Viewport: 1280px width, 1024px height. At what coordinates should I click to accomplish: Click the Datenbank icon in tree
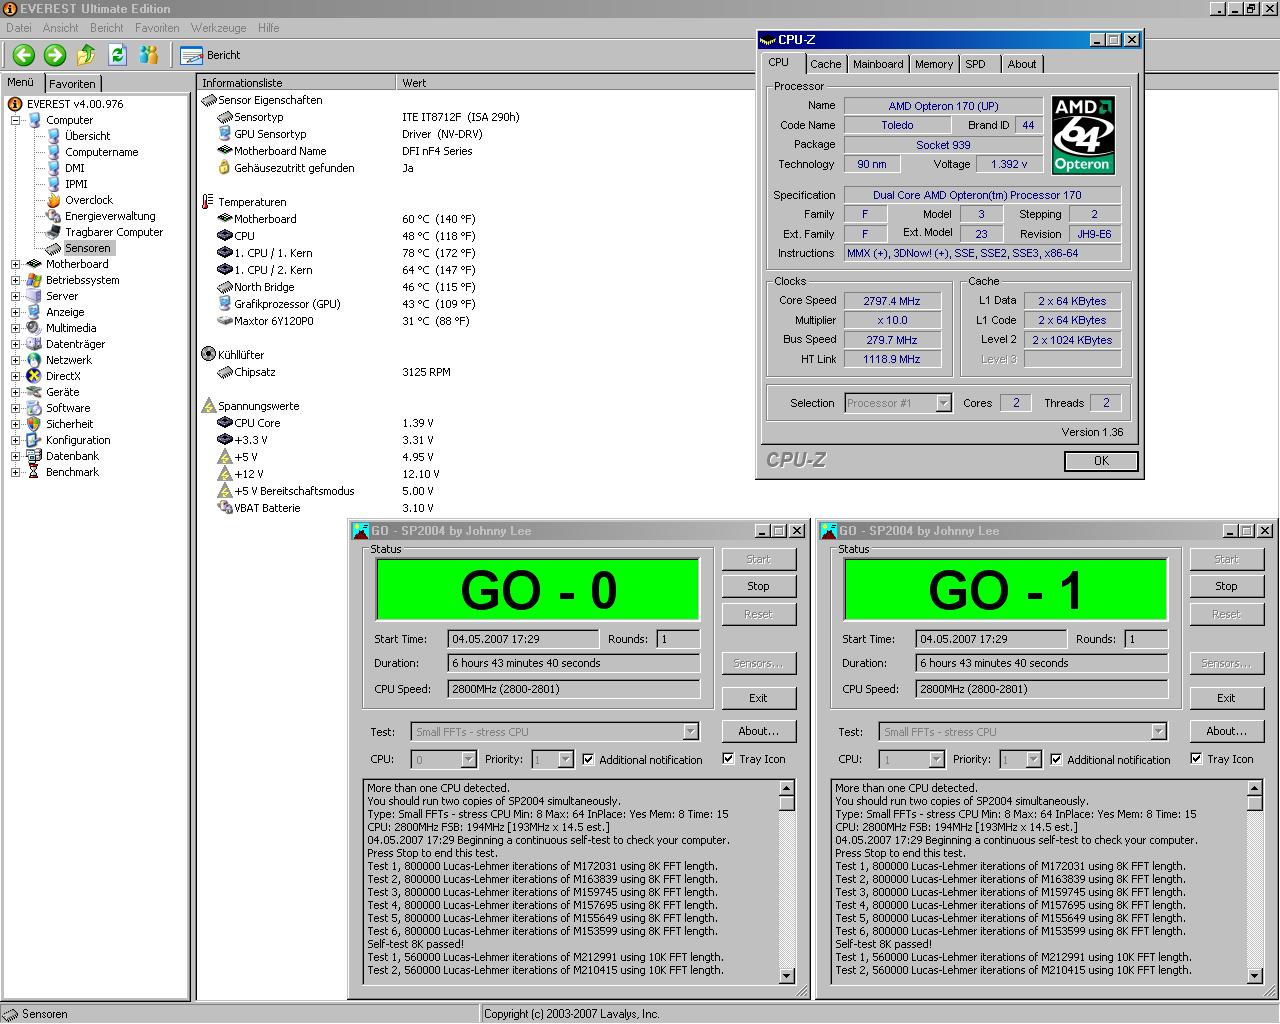35,456
